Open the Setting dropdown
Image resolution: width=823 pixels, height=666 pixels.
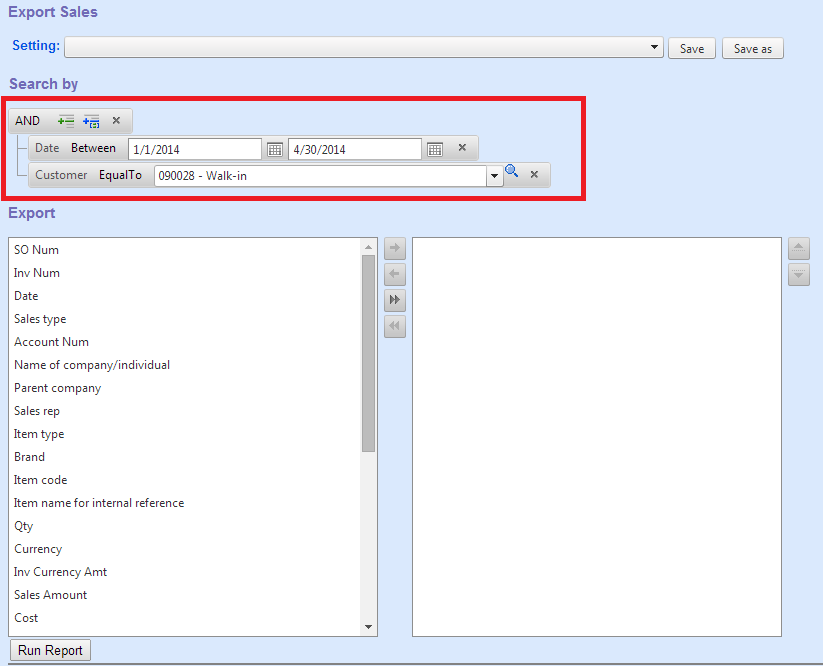654,47
